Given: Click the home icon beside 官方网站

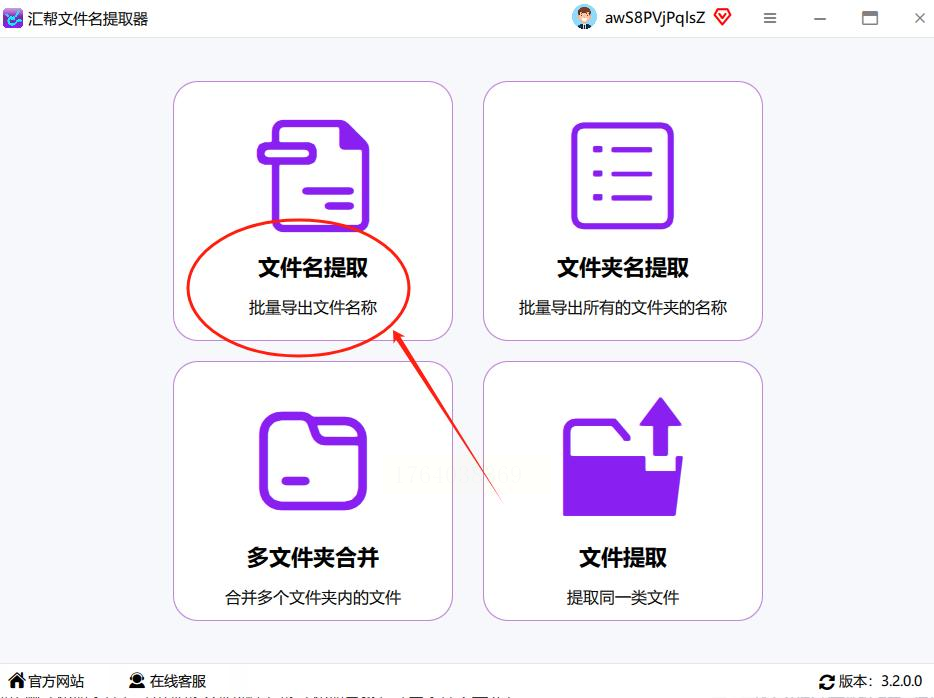Looking at the screenshot, I should tap(17, 680).
